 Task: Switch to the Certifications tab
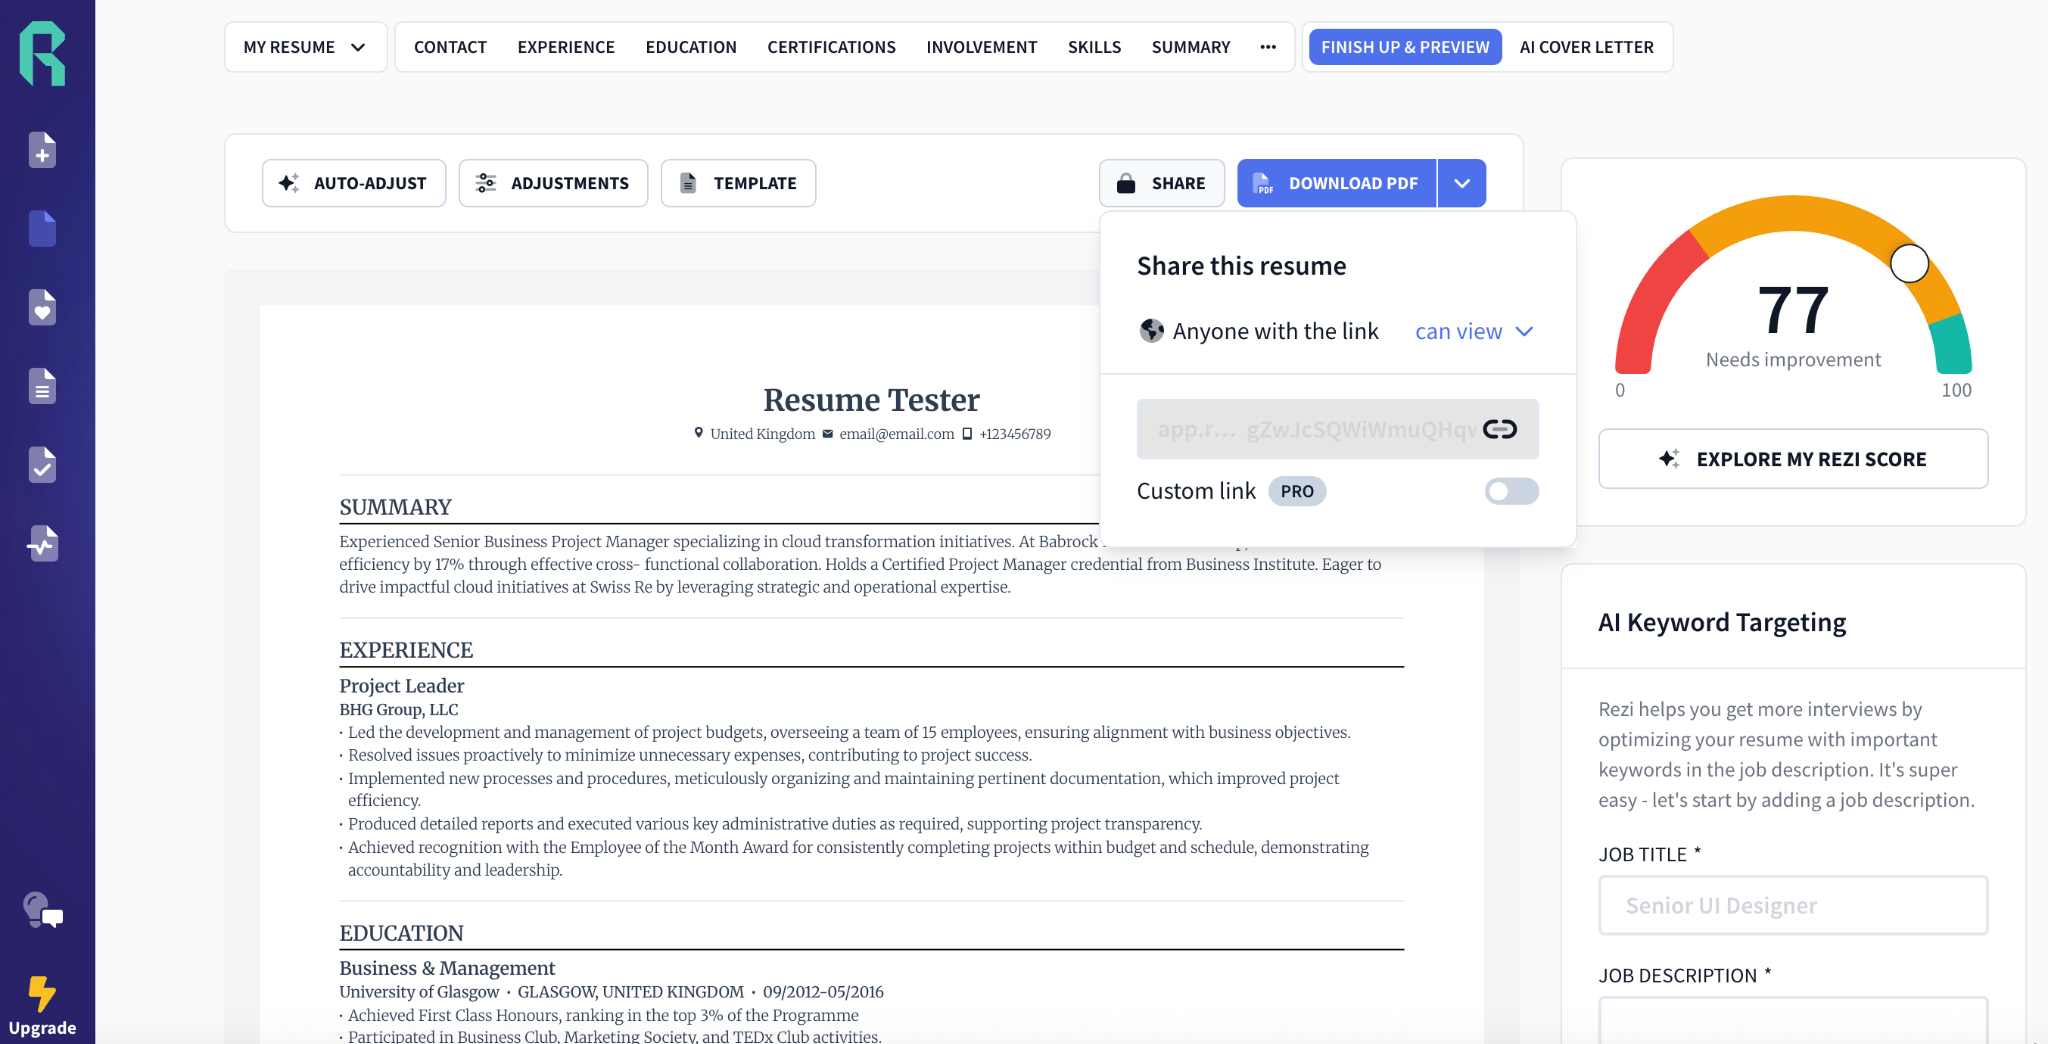831,47
